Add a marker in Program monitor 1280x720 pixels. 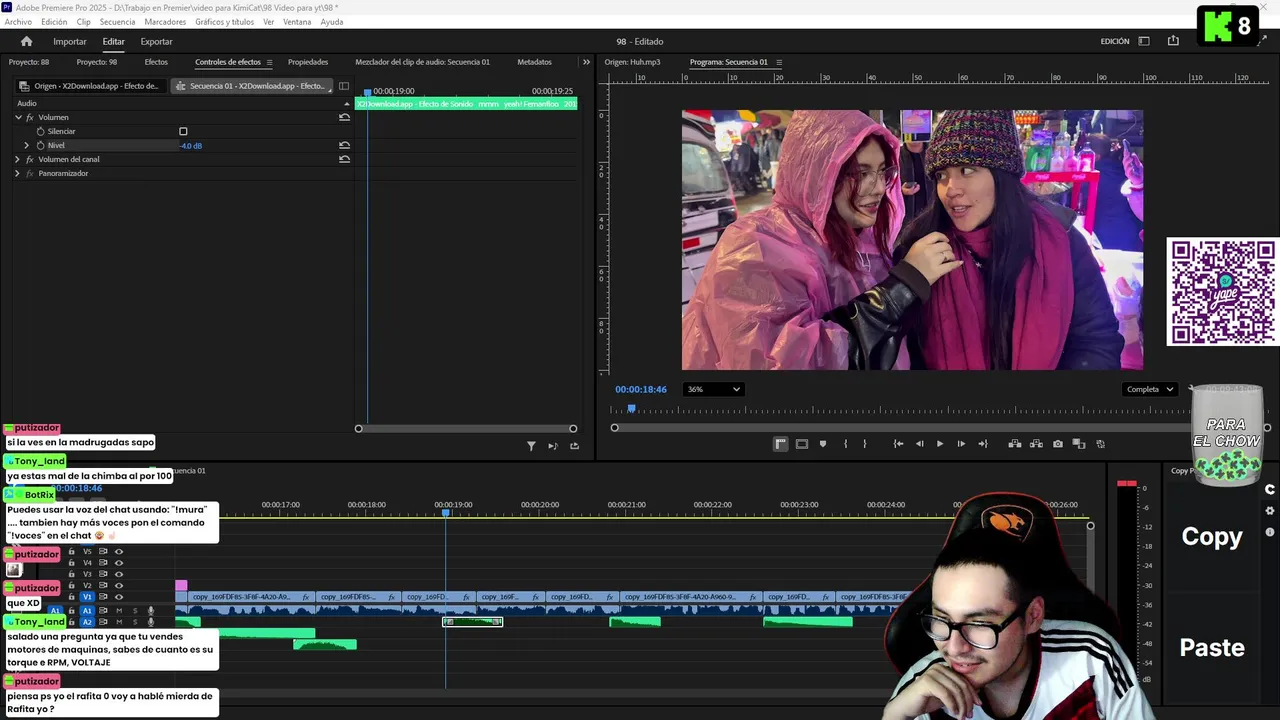(823, 444)
